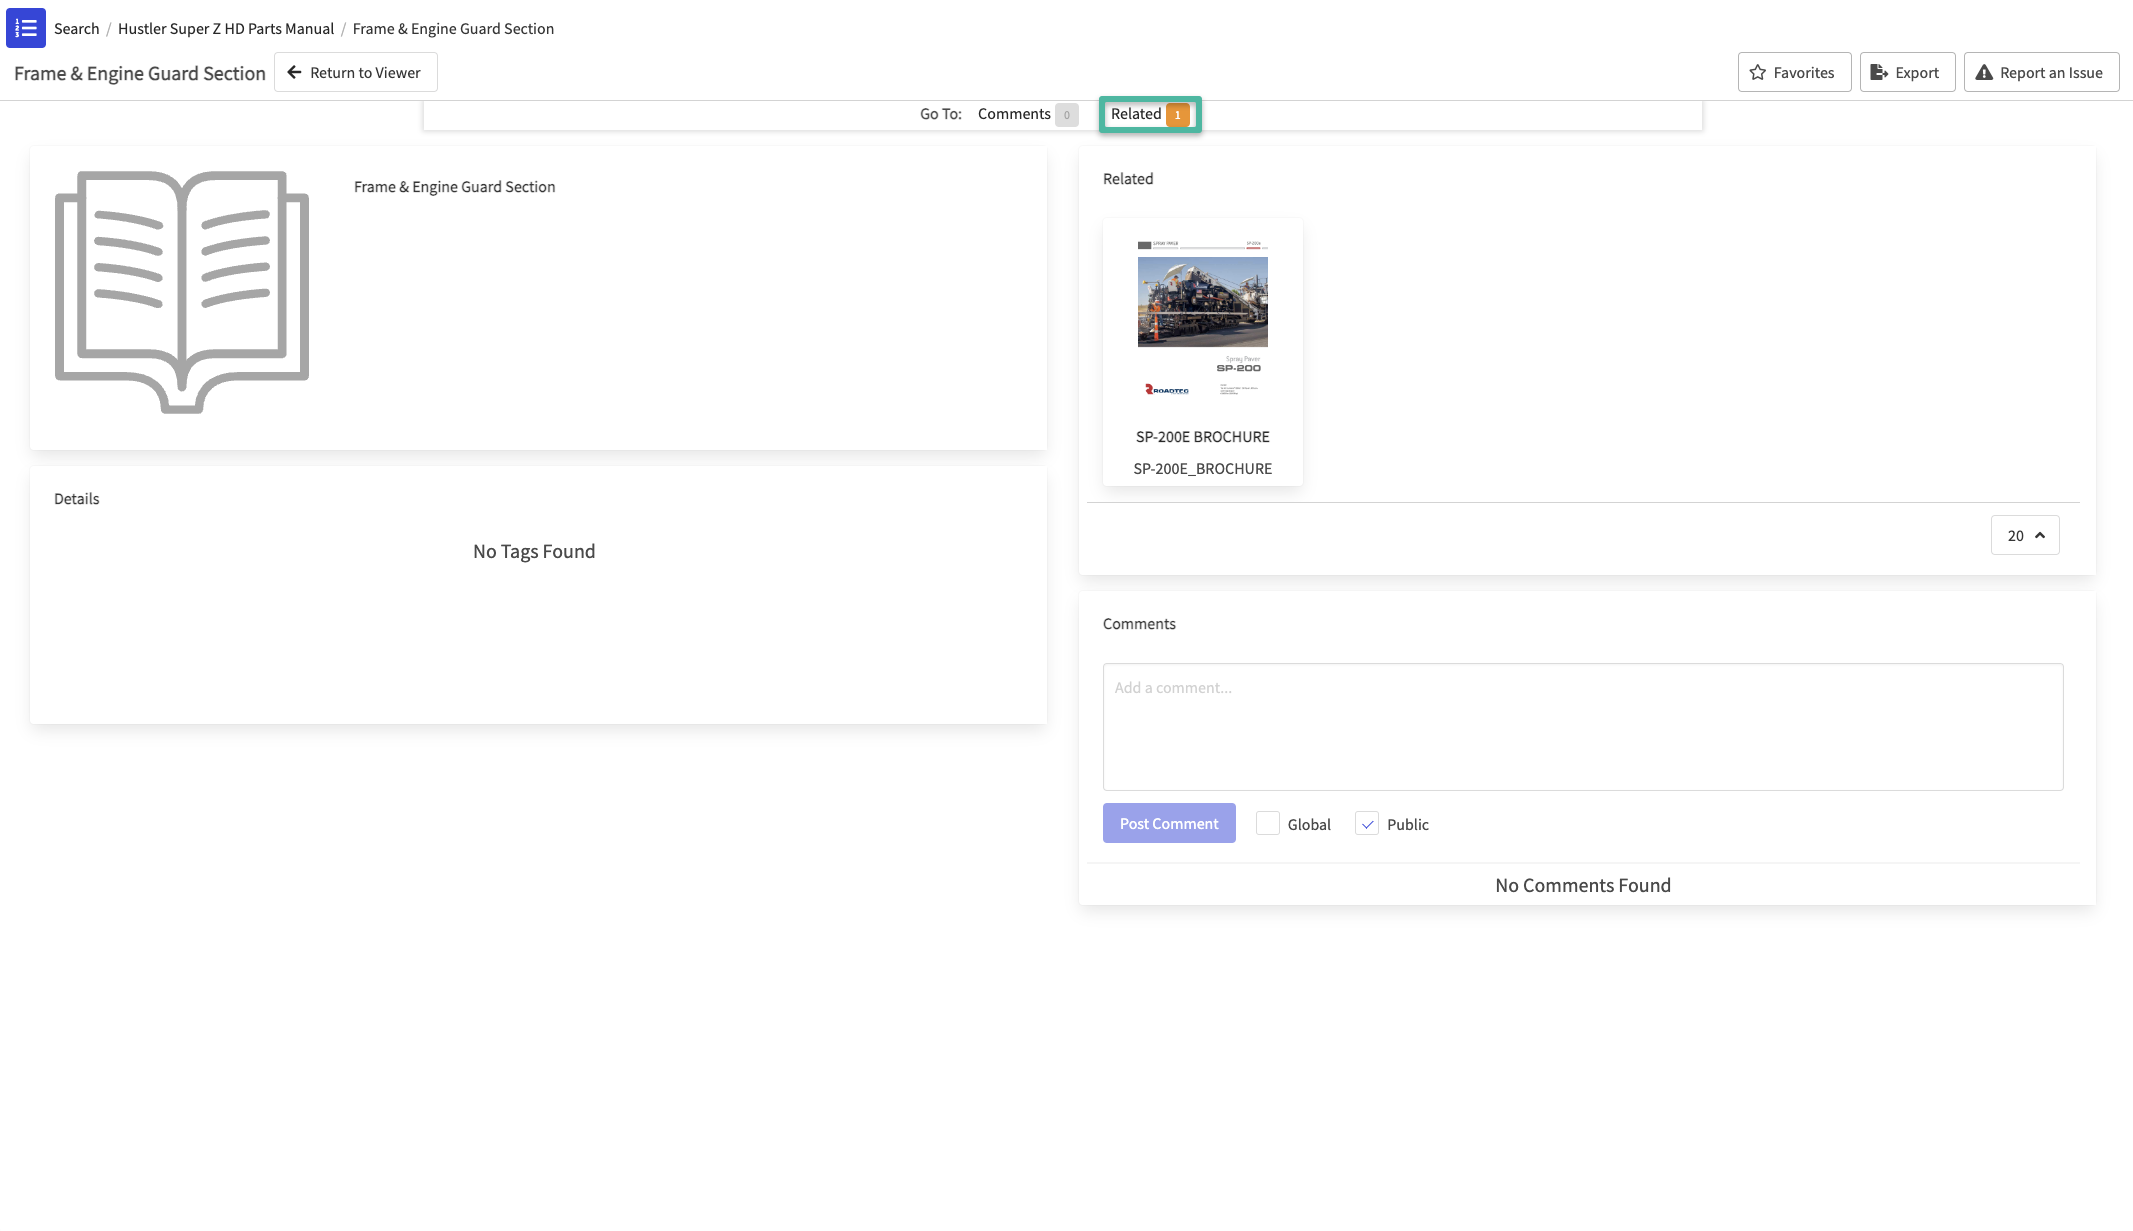
Task: Open Hustler Super Z HD Parts Manual breadcrumb
Action: click(226, 29)
